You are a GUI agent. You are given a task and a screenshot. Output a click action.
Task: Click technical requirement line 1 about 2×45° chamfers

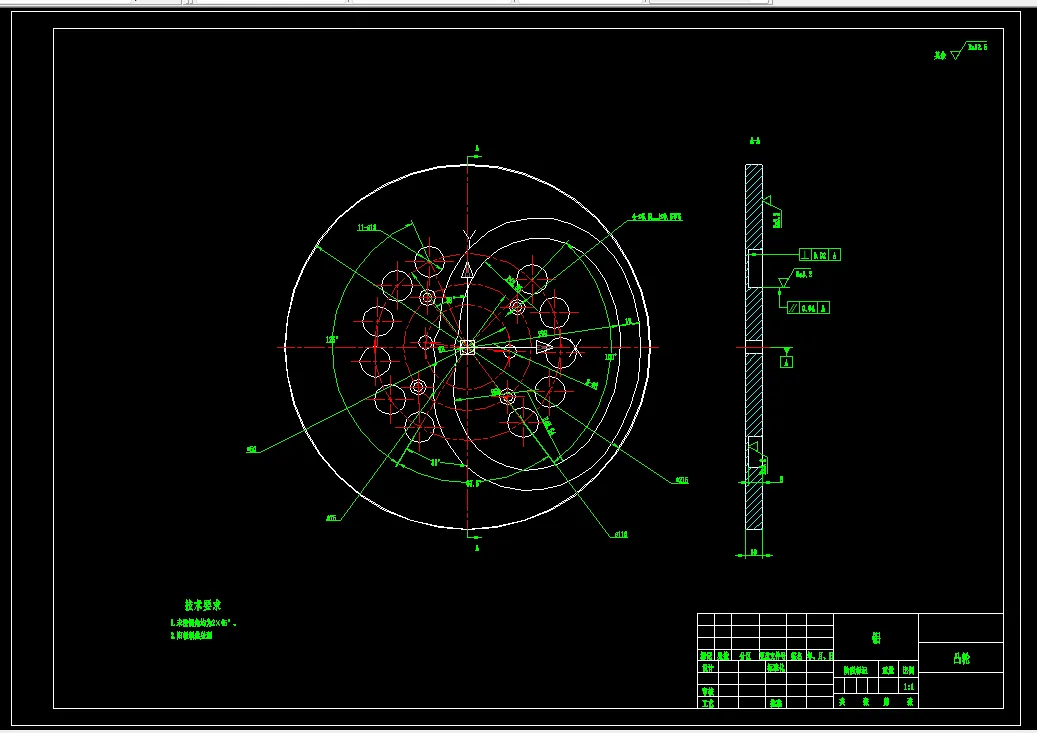[203, 623]
